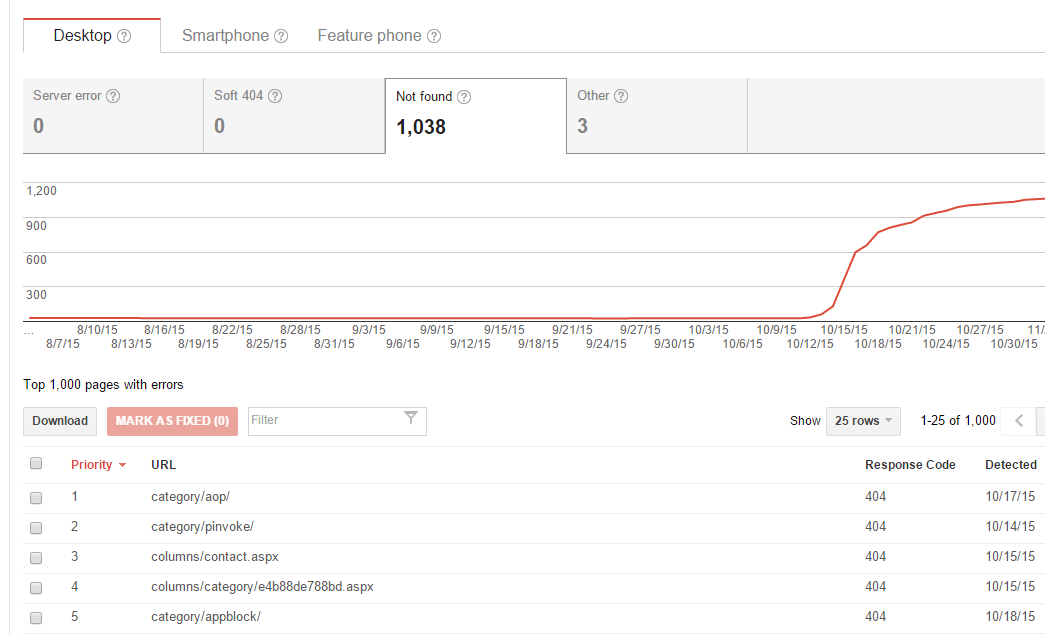Click help icon next to Desktop tab

pyautogui.click(x=124, y=36)
